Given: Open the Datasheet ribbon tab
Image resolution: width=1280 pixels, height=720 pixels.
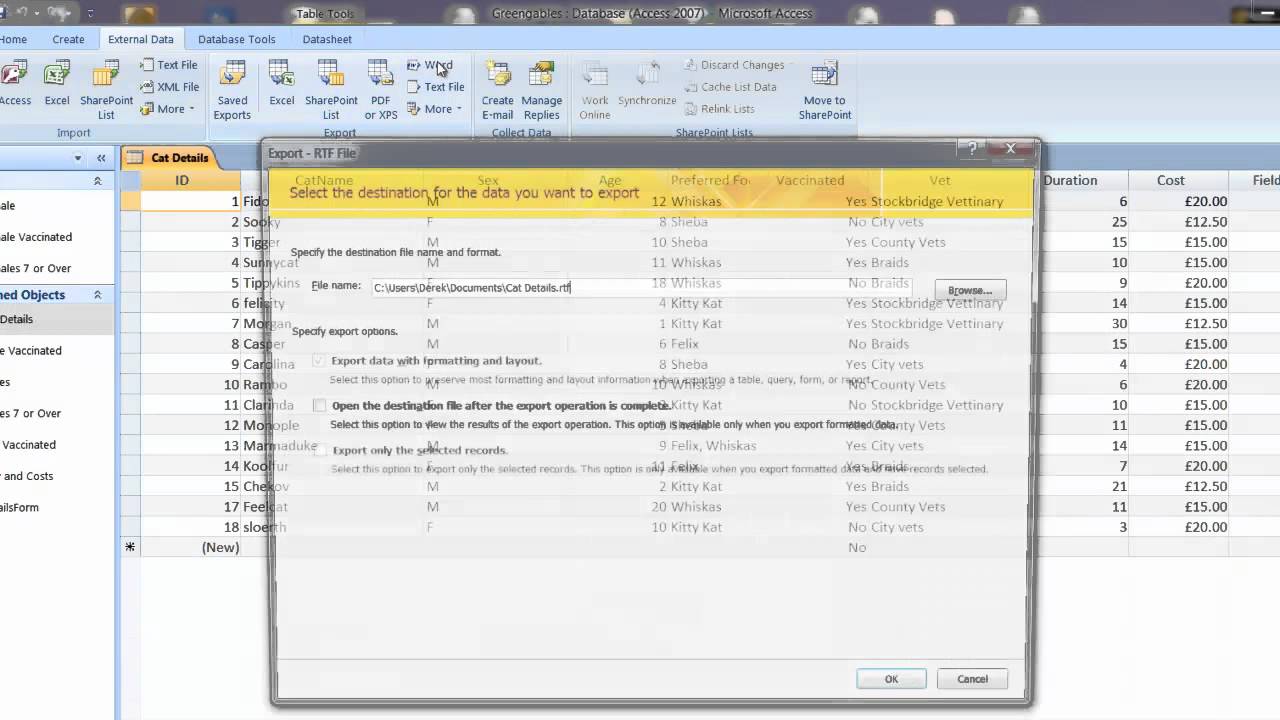Looking at the screenshot, I should tap(327, 39).
